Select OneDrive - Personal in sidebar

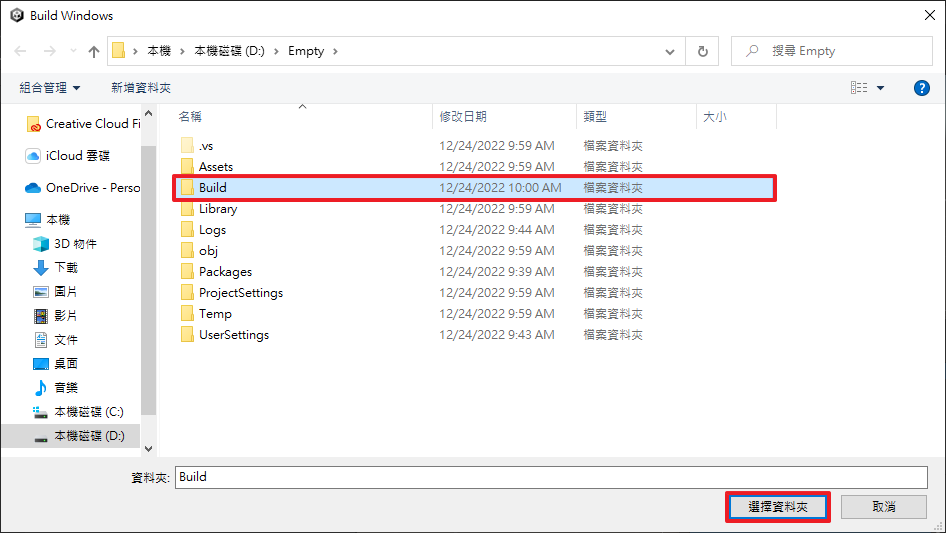pyautogui.click(x=83, y=188)
